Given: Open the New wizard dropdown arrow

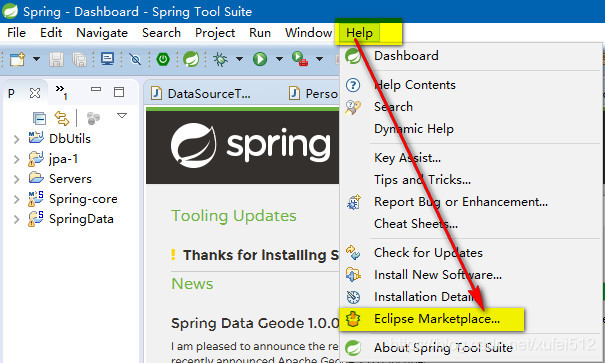Looking at the screenshot, I should pyautogui.click(x=36, y=59).
